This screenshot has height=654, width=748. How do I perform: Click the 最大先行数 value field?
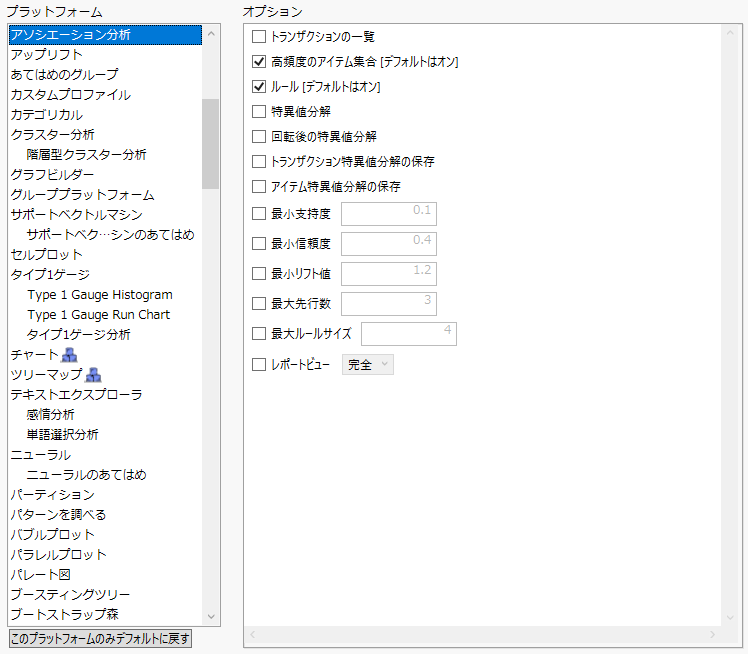click(389, 303)
